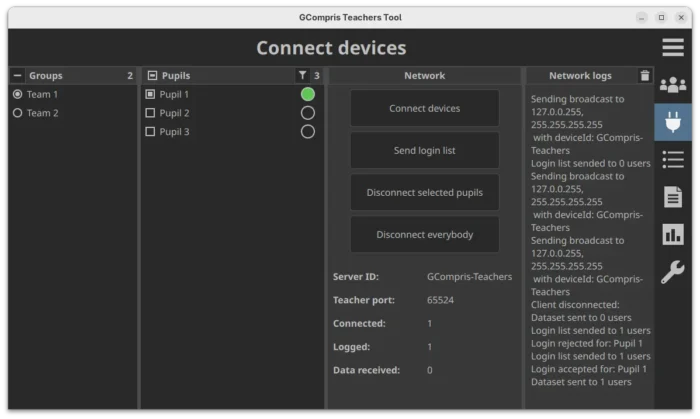Uncheck the Pupil 1 checkbox

tap(150, 94)
